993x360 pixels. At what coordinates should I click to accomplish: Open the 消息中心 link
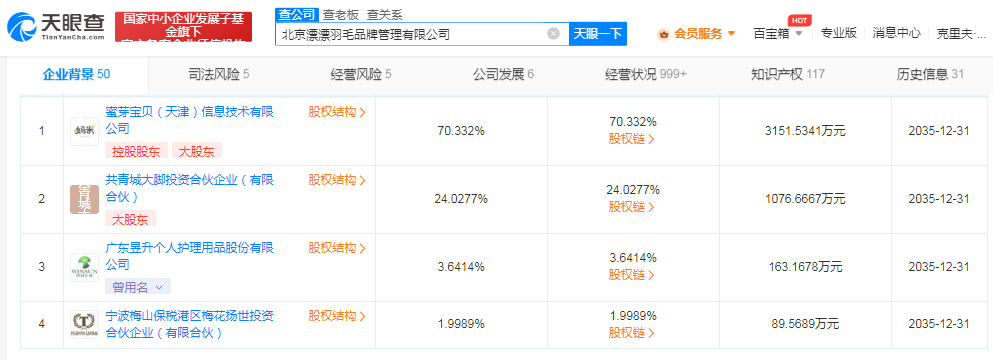point(896,33)
